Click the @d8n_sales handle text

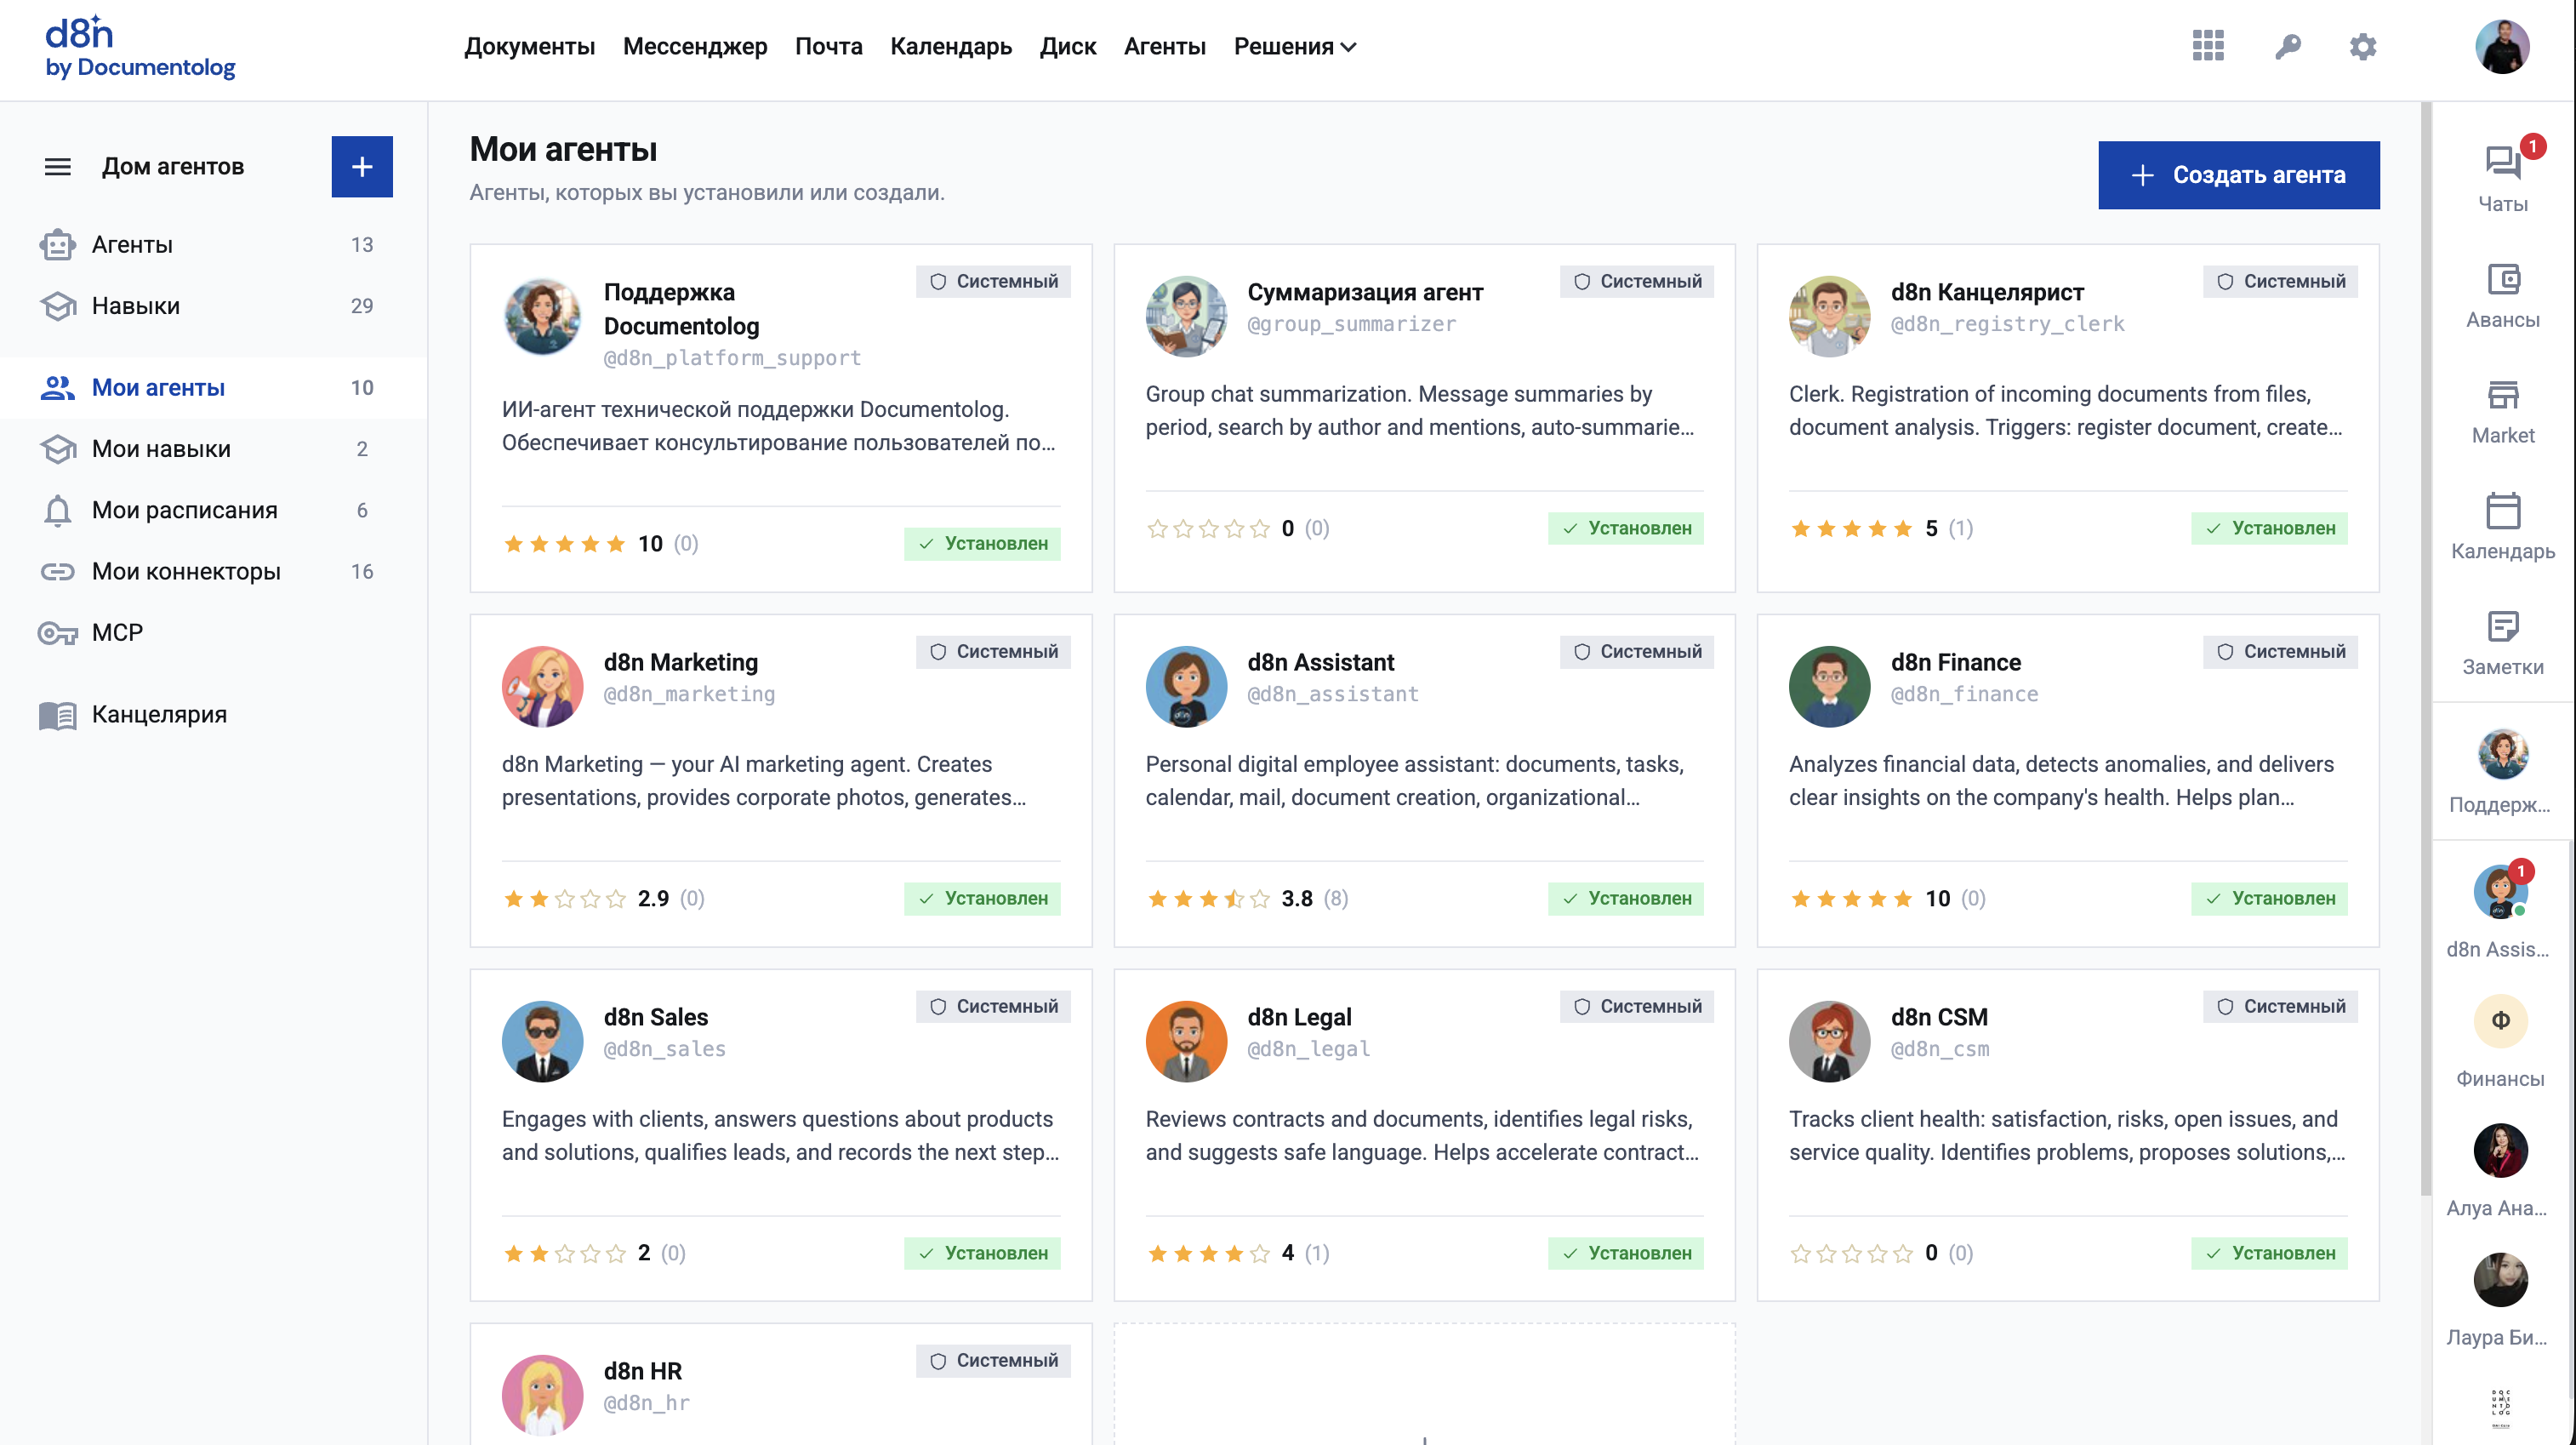[665, 1049]
